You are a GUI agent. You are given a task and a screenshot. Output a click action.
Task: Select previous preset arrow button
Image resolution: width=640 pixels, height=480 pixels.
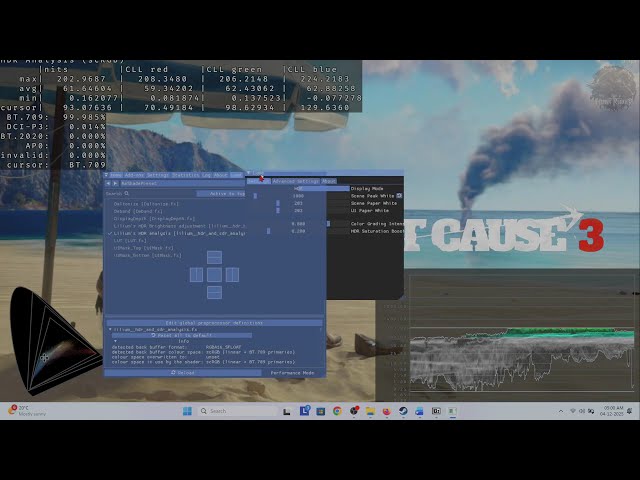coord(108,184)
